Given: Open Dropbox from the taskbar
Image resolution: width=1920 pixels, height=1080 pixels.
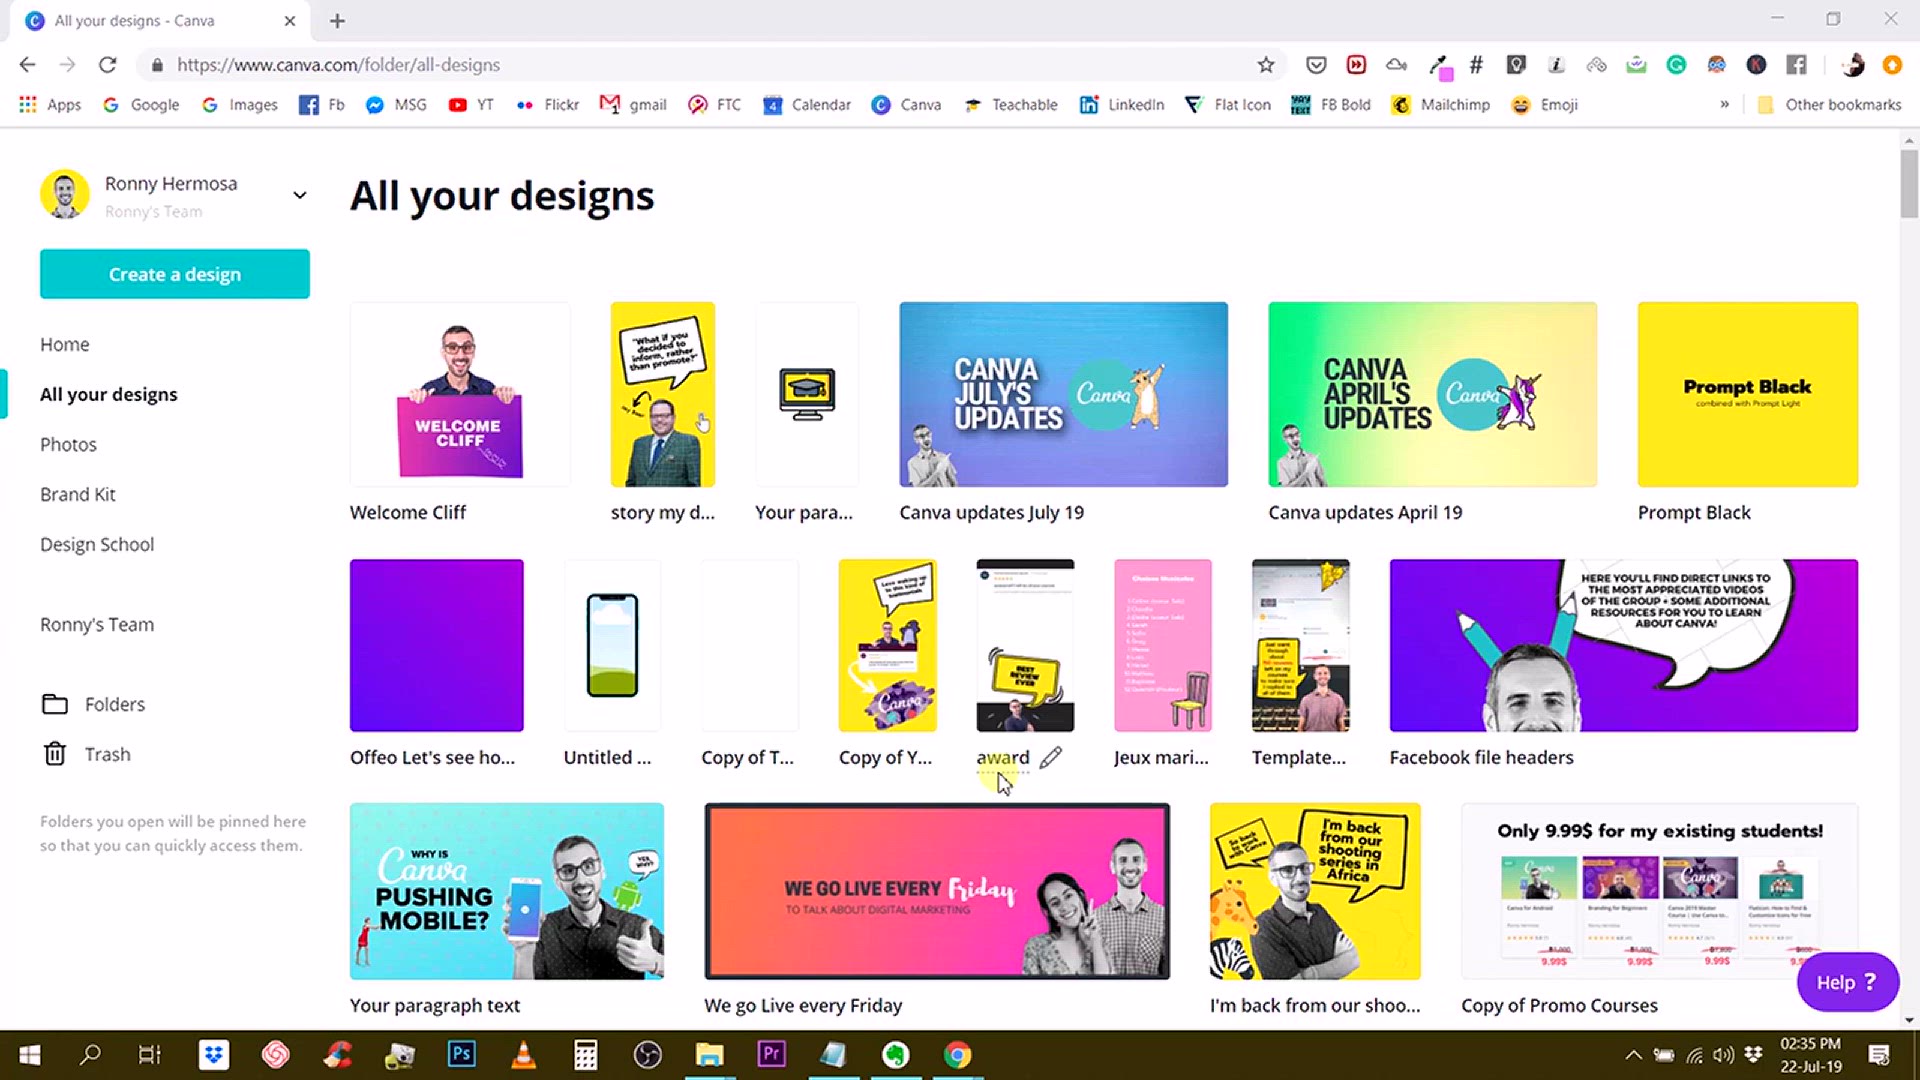Looking at the screenshot, I should (x=214, y=1054).
